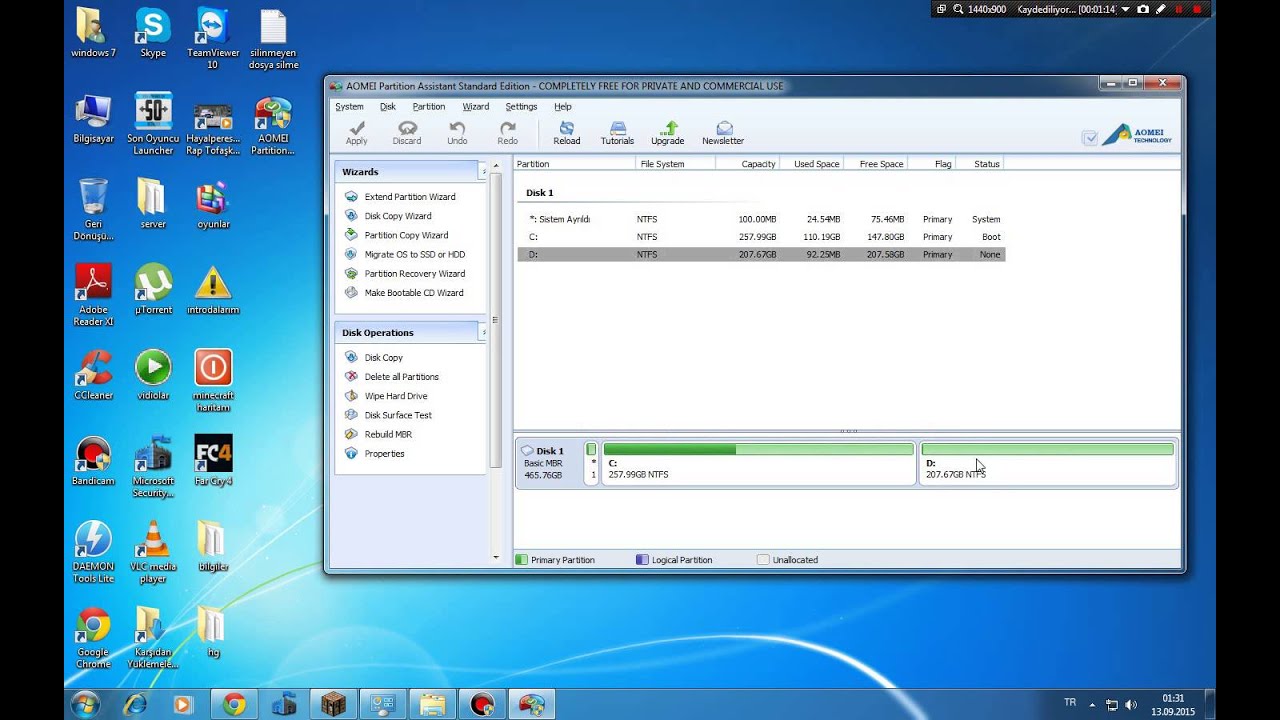Viewport: 1280px width, 720px height.
Task: Open the CCleaner desktop icon
Action: click(93, 375)
